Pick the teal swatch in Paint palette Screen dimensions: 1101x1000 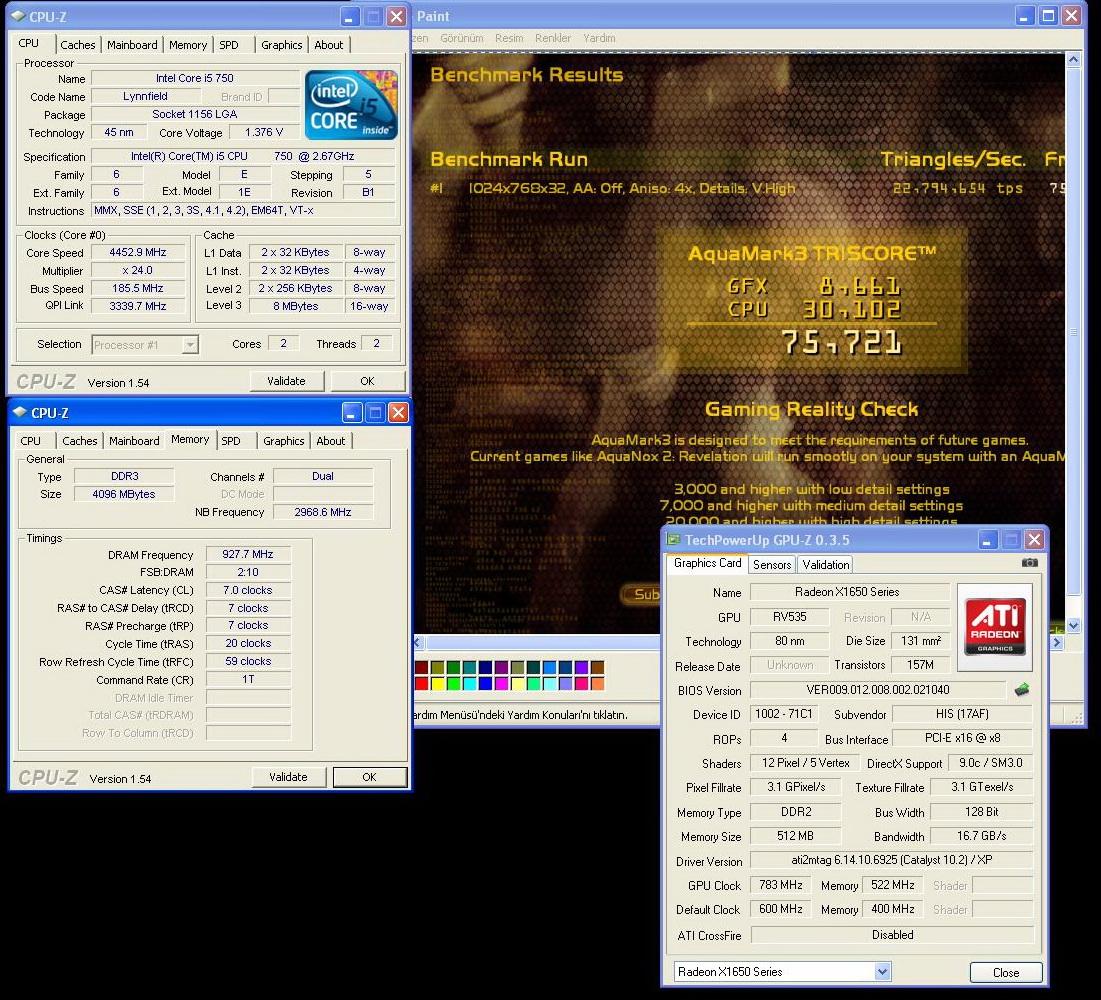[x=469, y=668]
